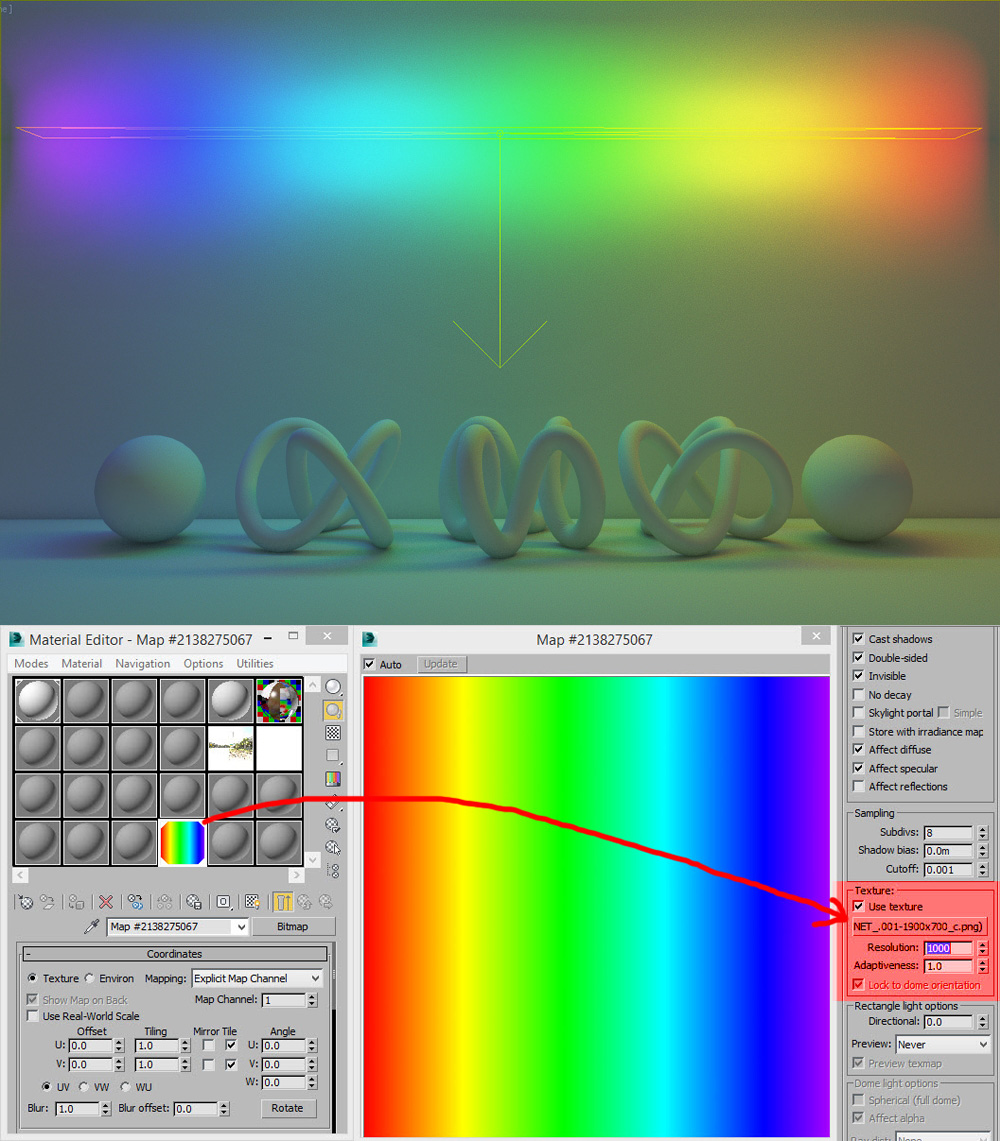
Task: Click the Video Color Check icon
Action: (x=333, y=779)
